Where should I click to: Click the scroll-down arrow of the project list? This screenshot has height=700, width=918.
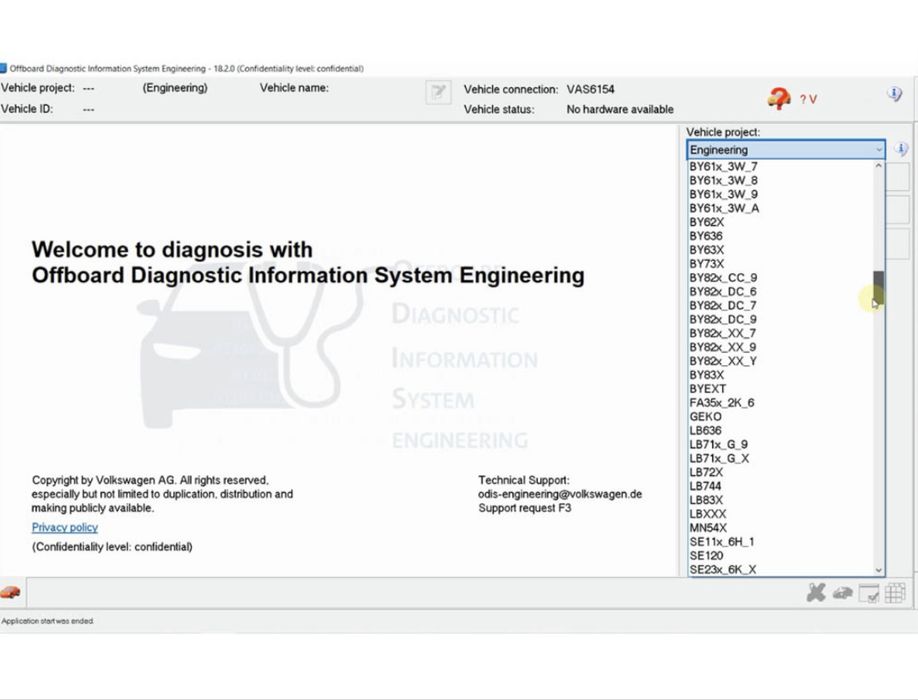point(878,570)
